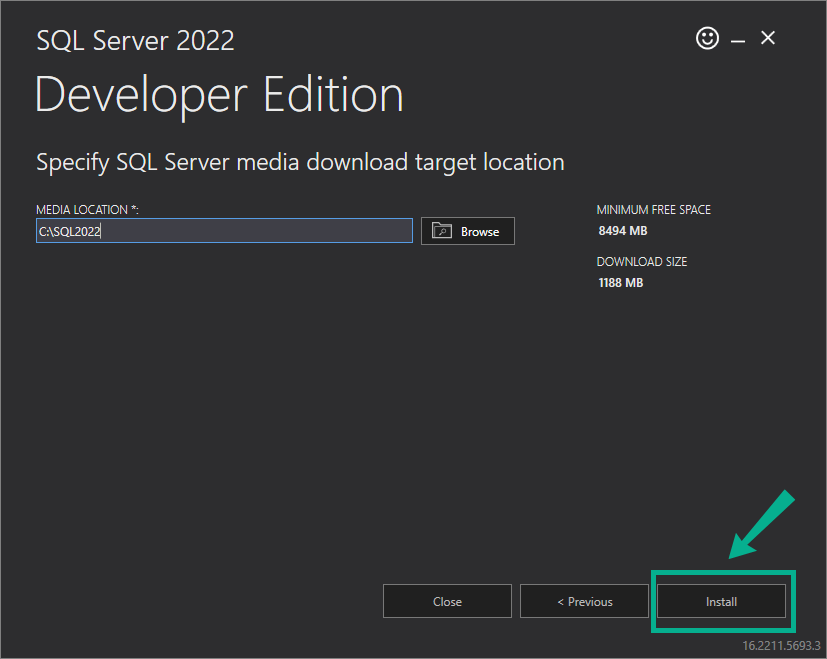
Task: Go back with the Previous button
Action: tap(584, 601)
